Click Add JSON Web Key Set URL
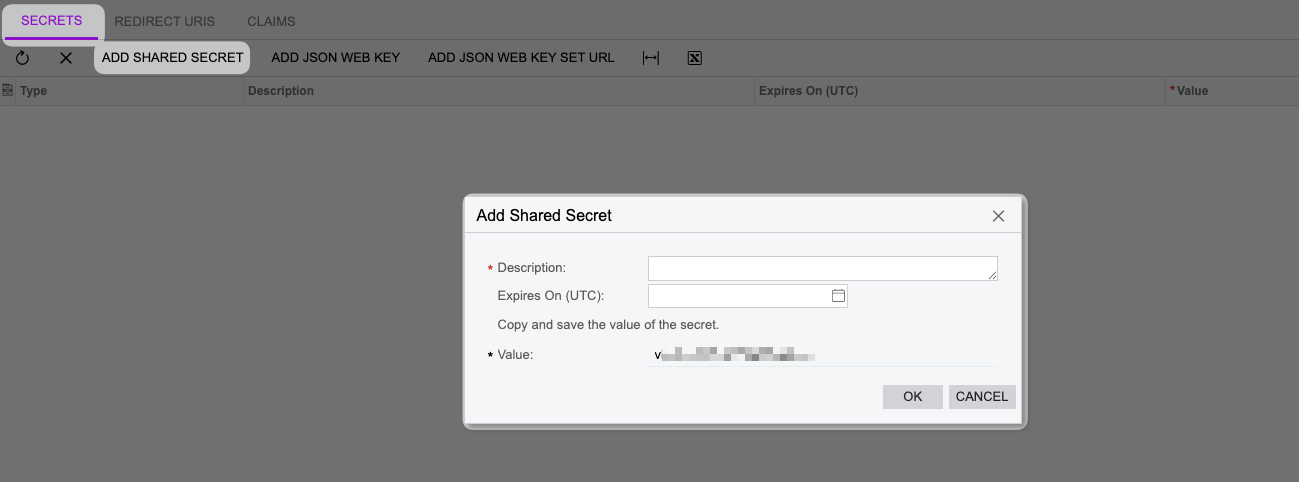1299x482 pixels. tap(521, 58)
